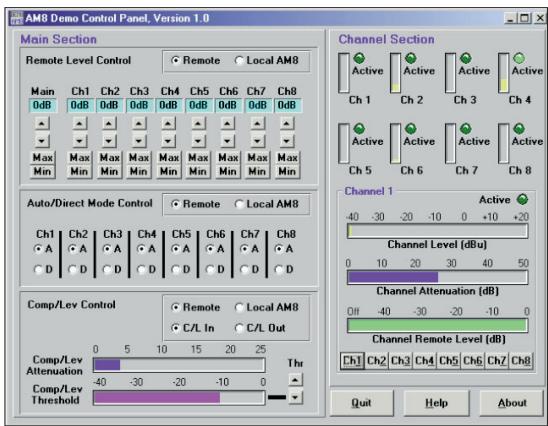Viewport: 548px width, 426px height.
Task: Increase Main level with up arrow
Action: (x=42, y=123)
